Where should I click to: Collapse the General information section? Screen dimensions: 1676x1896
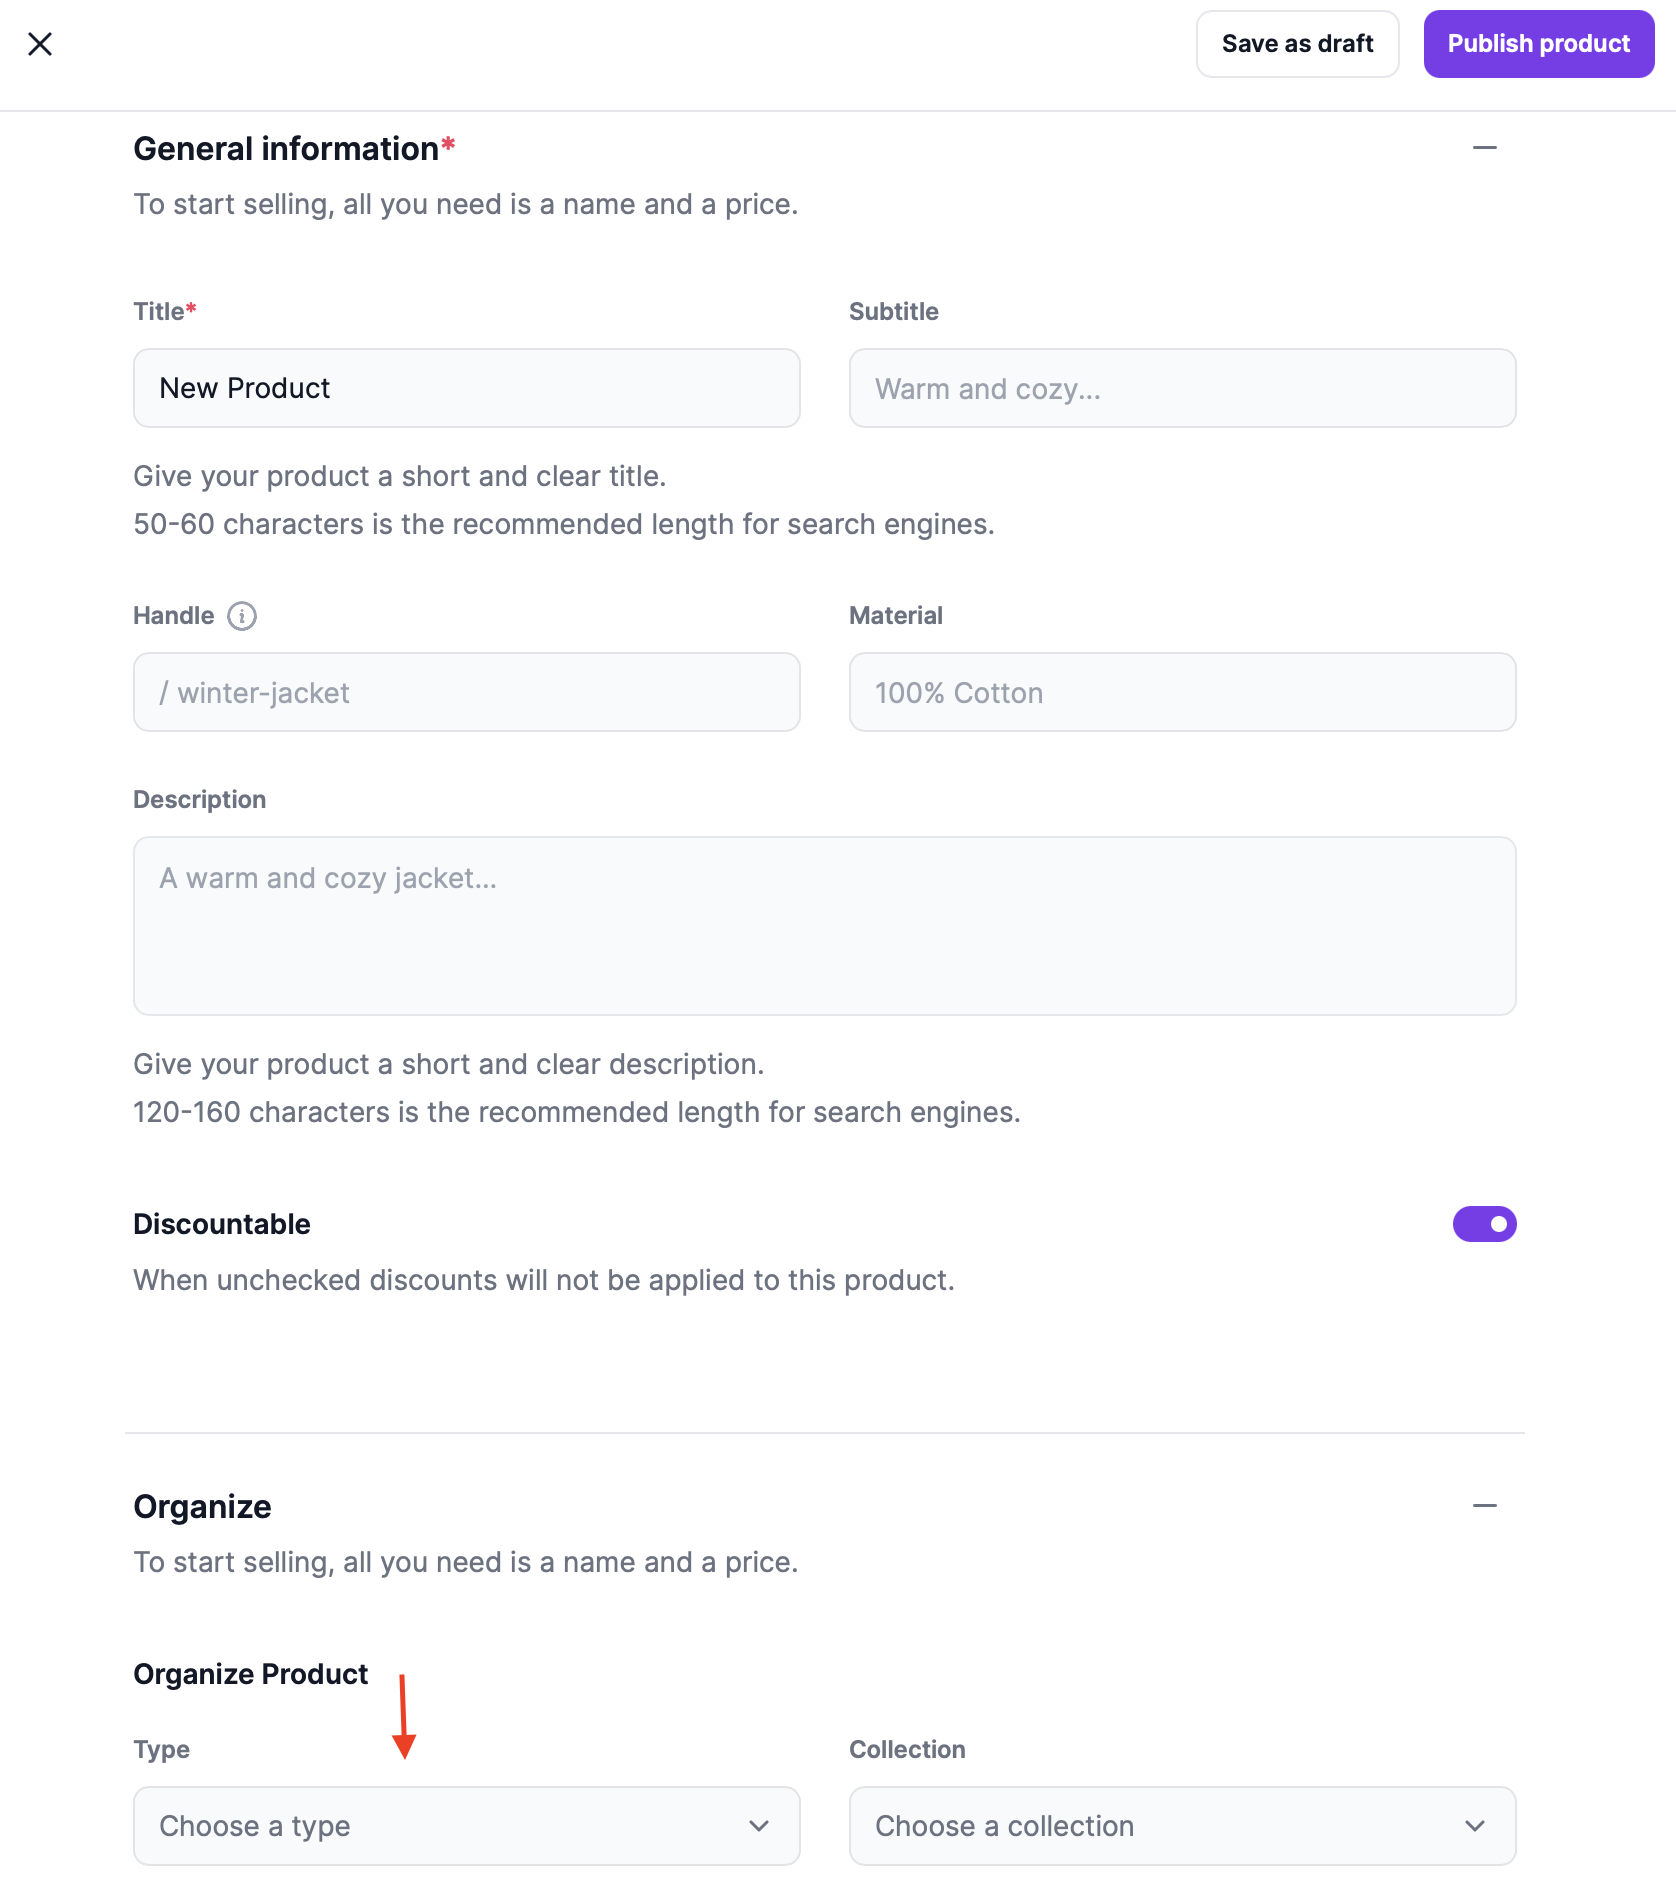click(1484, 148)
